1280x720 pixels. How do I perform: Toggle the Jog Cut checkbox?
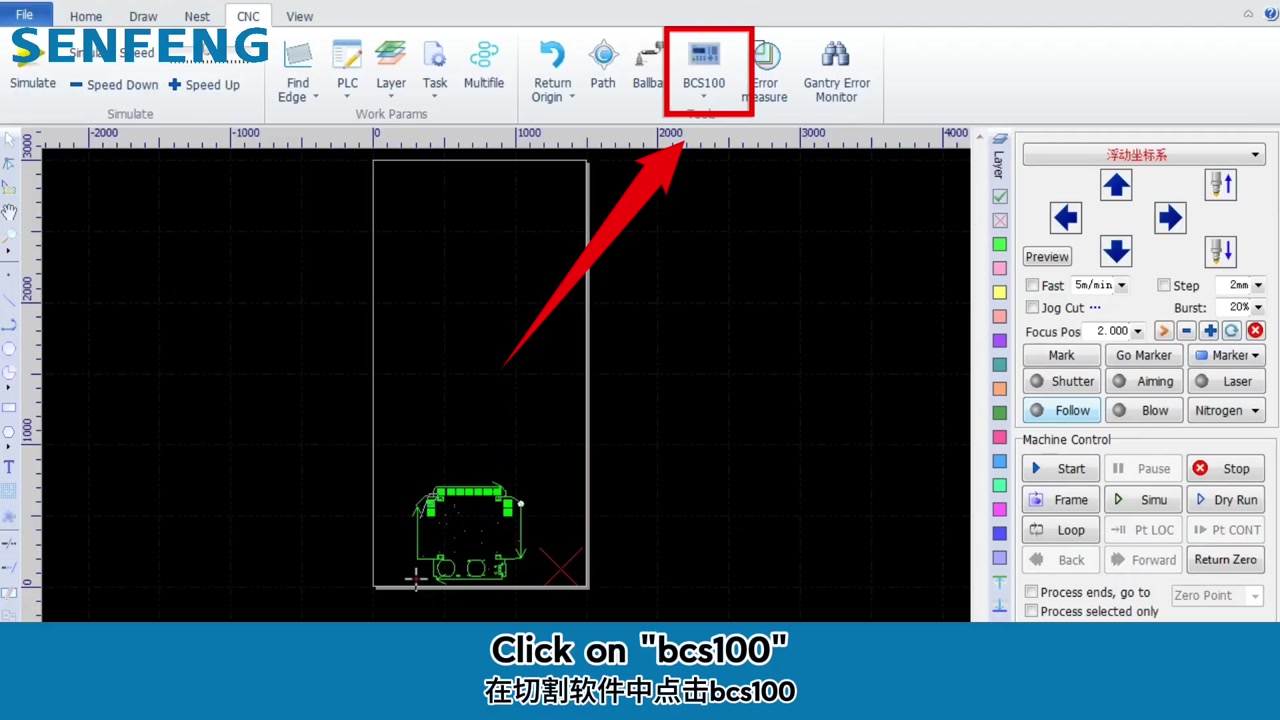(x=1033, y=308)
